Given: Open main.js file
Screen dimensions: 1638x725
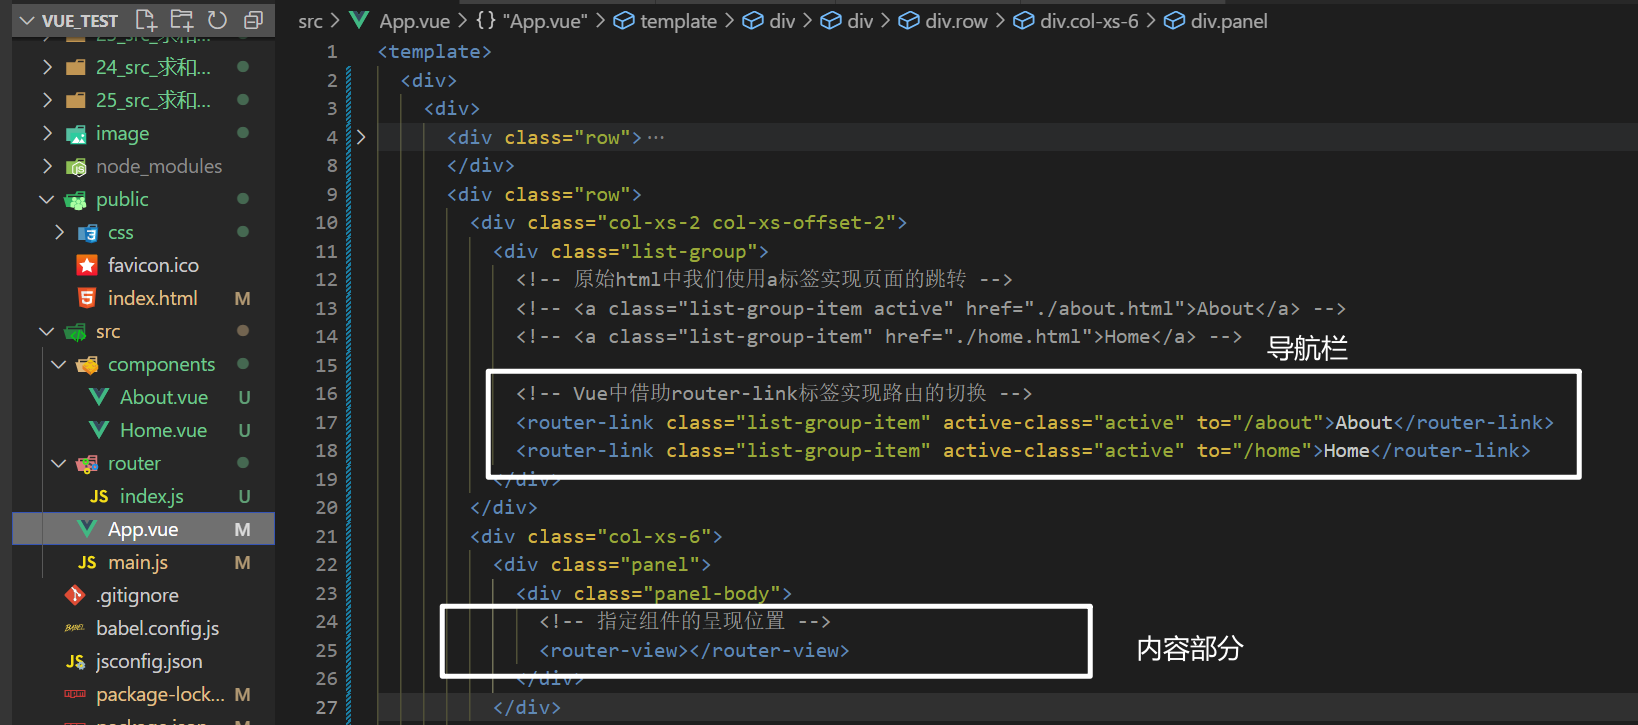Looking at the screenshot, I should coord(138,562).
